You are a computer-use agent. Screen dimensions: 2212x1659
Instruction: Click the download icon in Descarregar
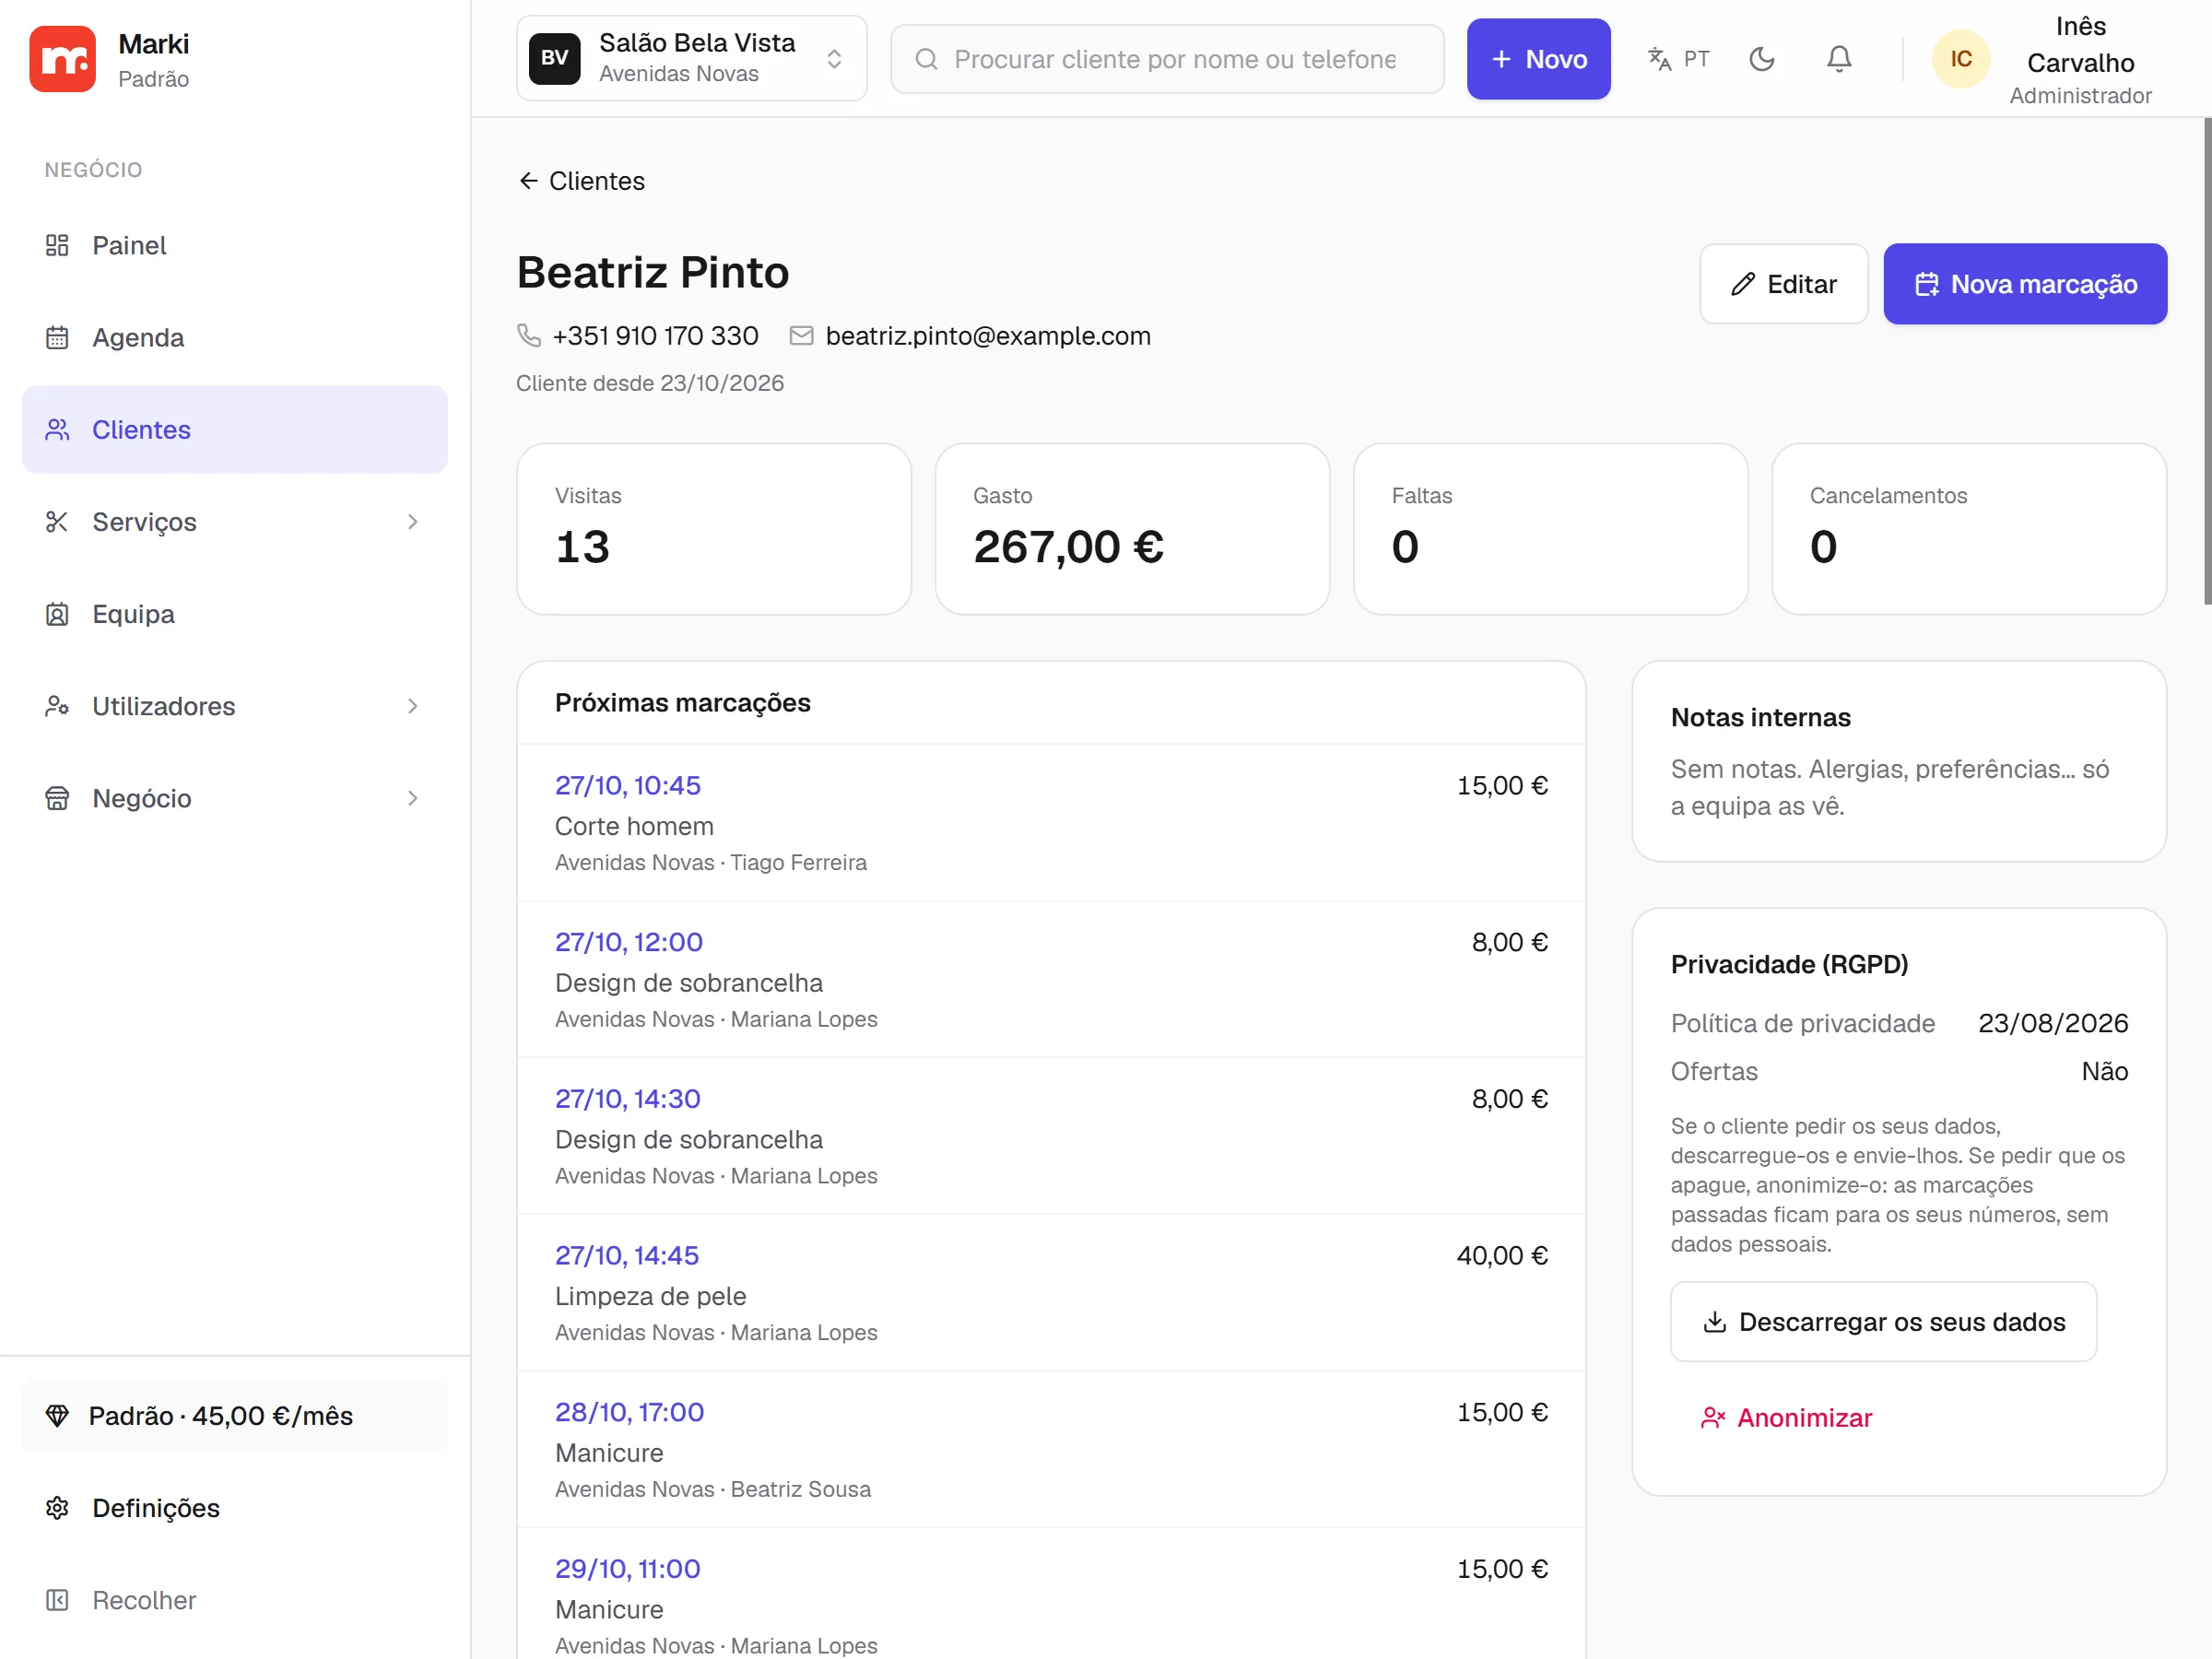pos(1714,1321)
